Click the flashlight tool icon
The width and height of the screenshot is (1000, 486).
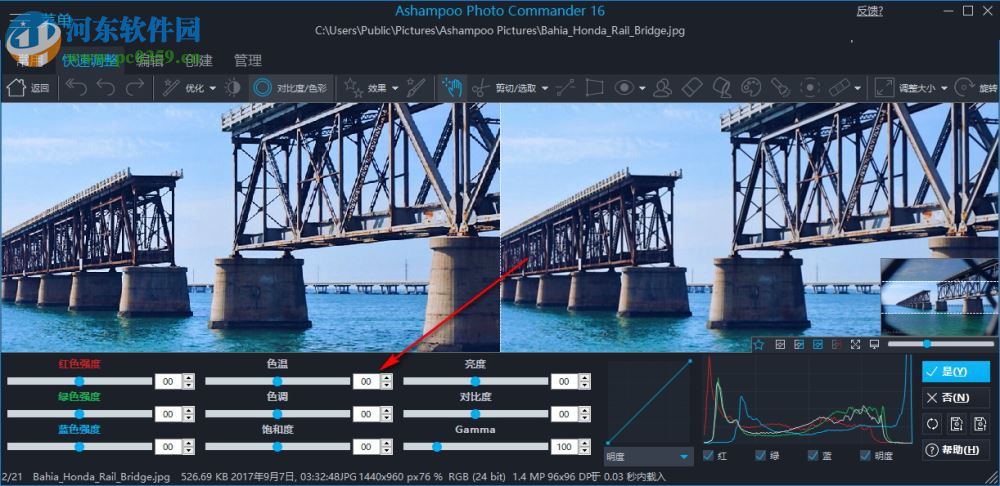(x=780, y=88)
